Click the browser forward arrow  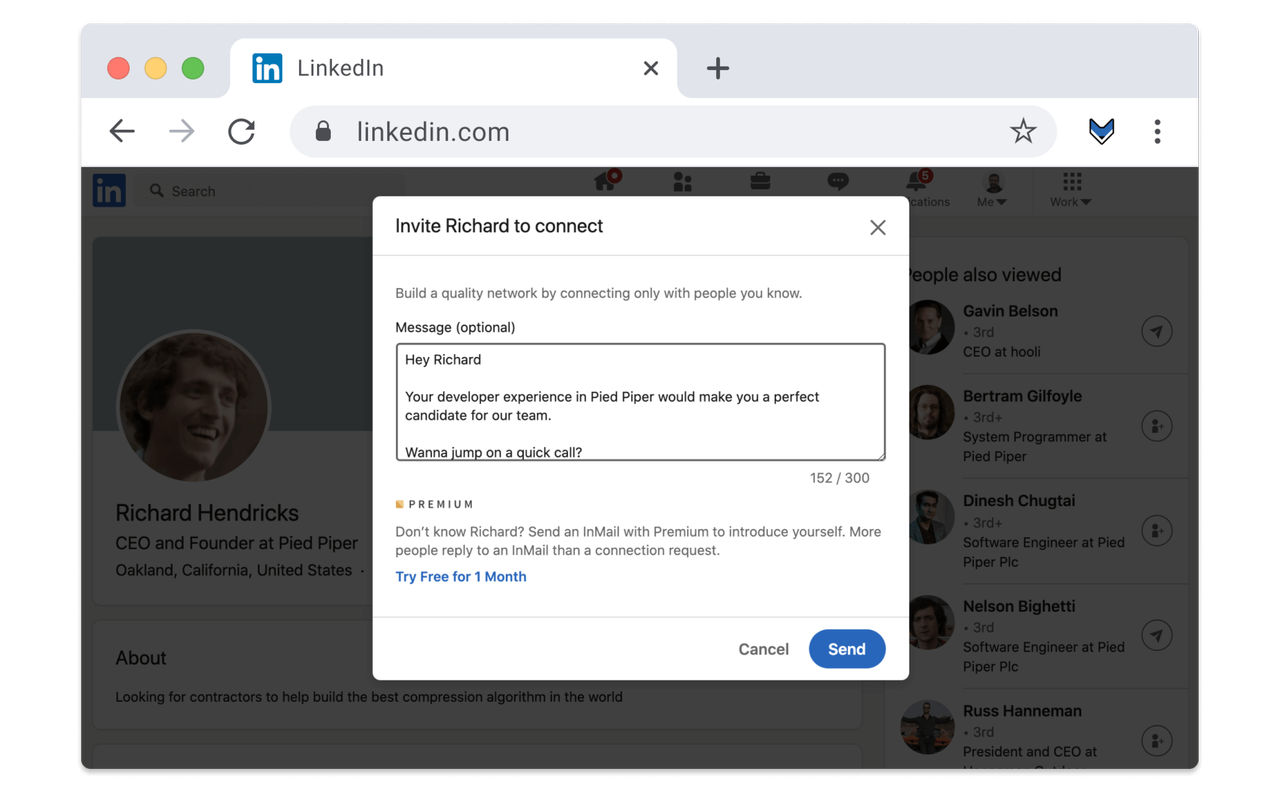click(181, 131)
